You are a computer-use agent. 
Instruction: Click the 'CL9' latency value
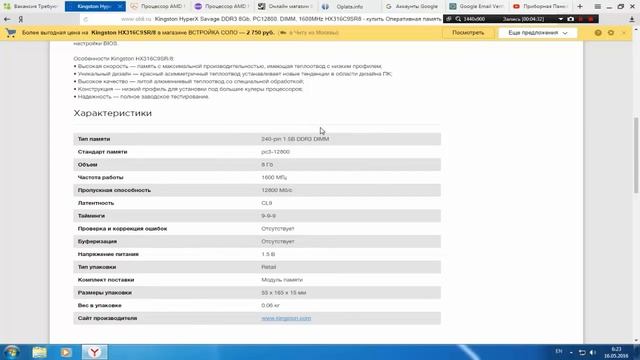(267, 203)
